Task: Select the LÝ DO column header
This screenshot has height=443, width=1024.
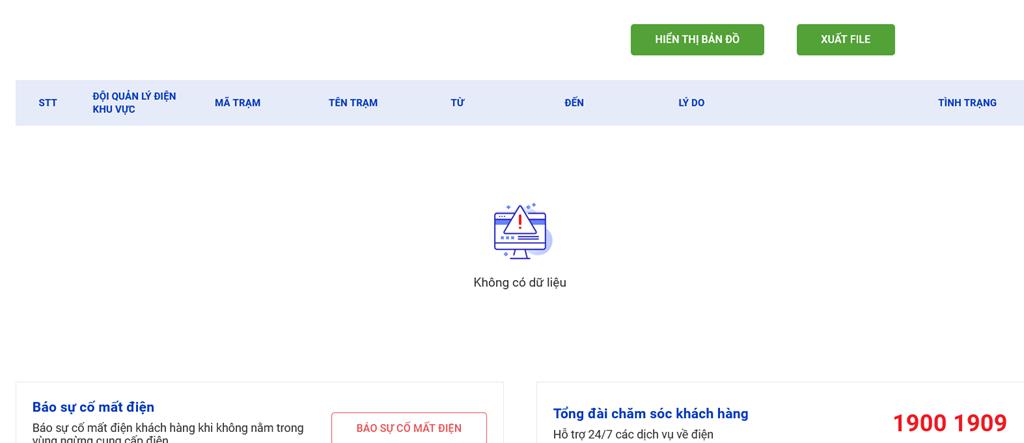Action: 691,103
